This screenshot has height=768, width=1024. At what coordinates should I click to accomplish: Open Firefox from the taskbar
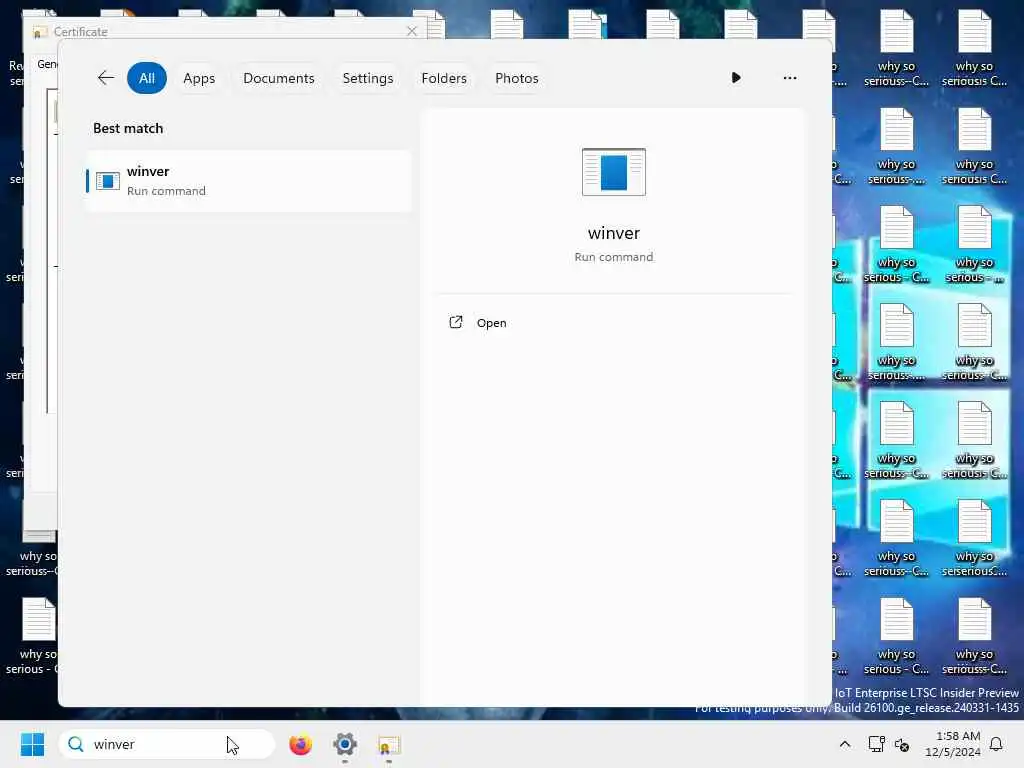coord(300,744)
